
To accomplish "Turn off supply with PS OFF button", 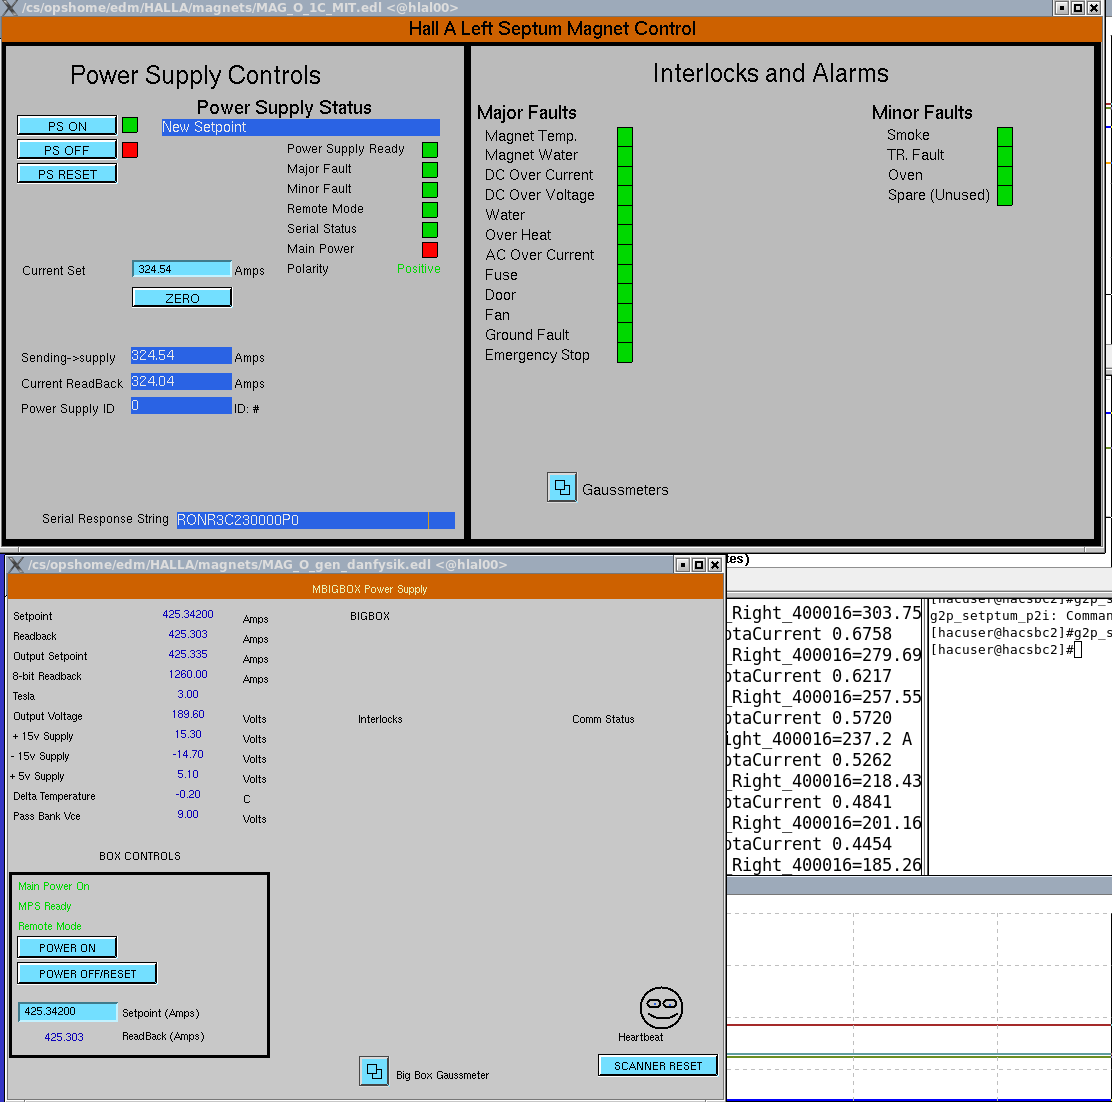I will pyautogui.click(x=67, y=150).
